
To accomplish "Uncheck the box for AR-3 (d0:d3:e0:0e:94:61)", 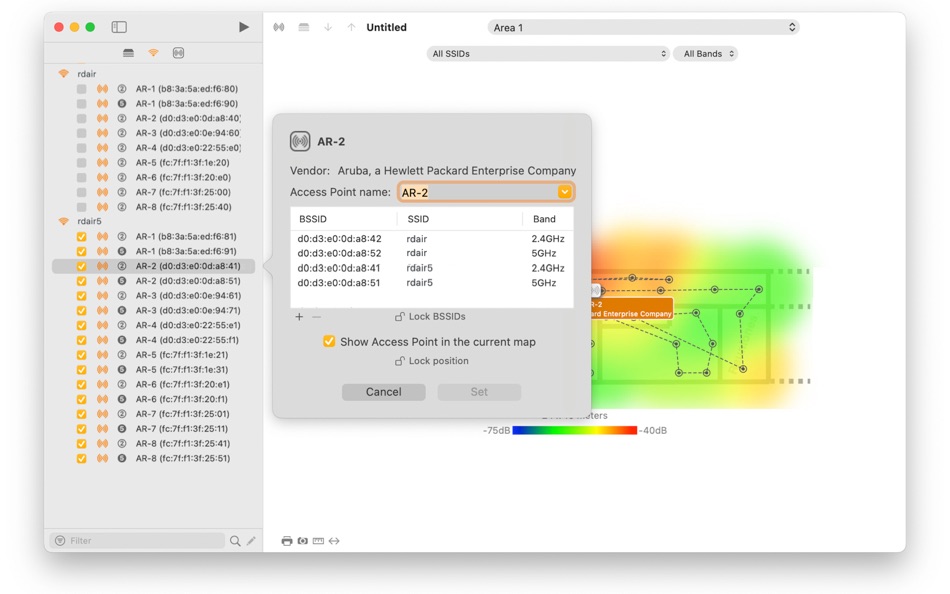I will click(x=81, y=296).
